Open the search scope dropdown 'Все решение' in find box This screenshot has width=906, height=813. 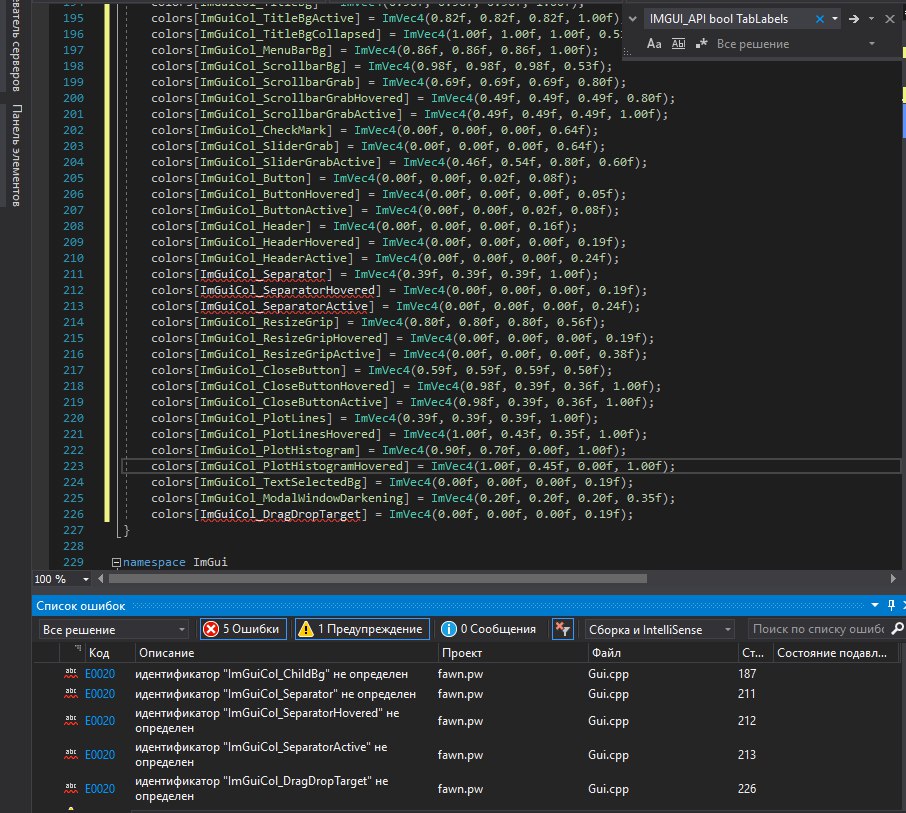pyautogui.click(x=872, y=44)
